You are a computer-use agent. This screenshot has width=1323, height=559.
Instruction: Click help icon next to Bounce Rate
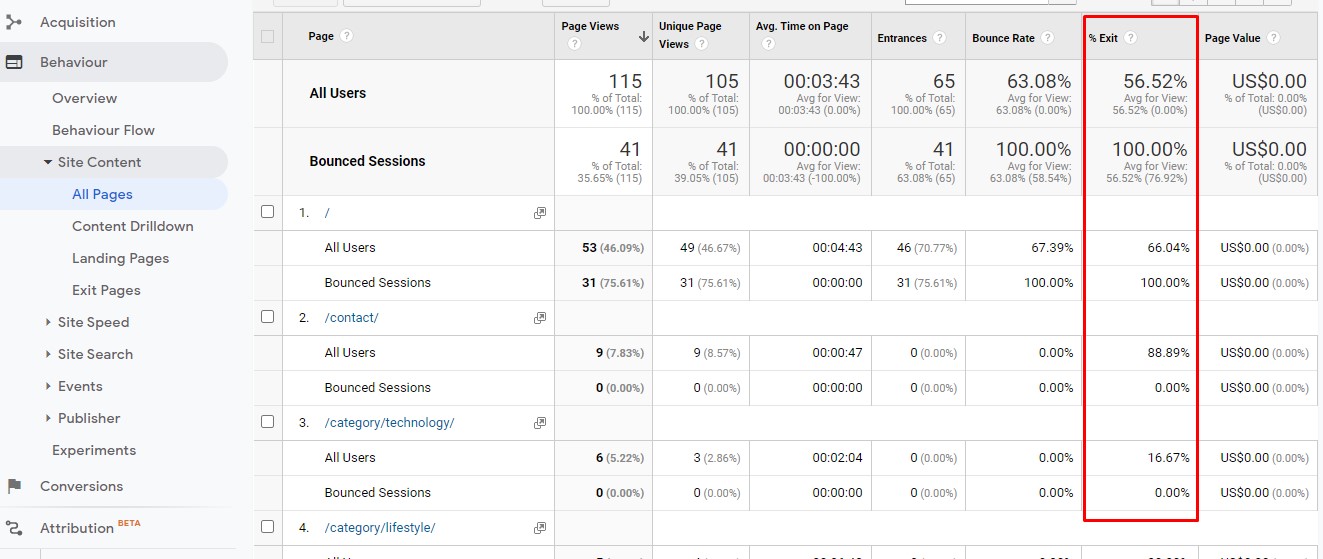pos(1047,38)
